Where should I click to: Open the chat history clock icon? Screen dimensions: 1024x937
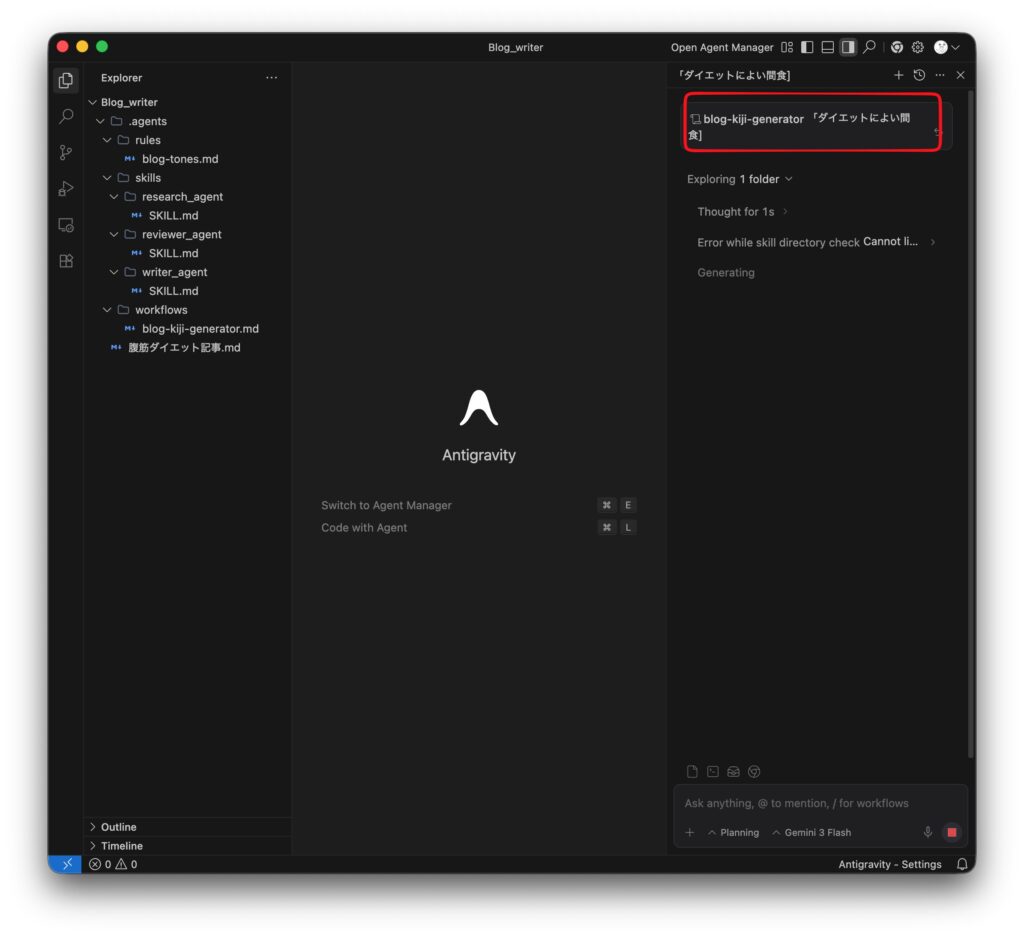(x=919, y=75)
